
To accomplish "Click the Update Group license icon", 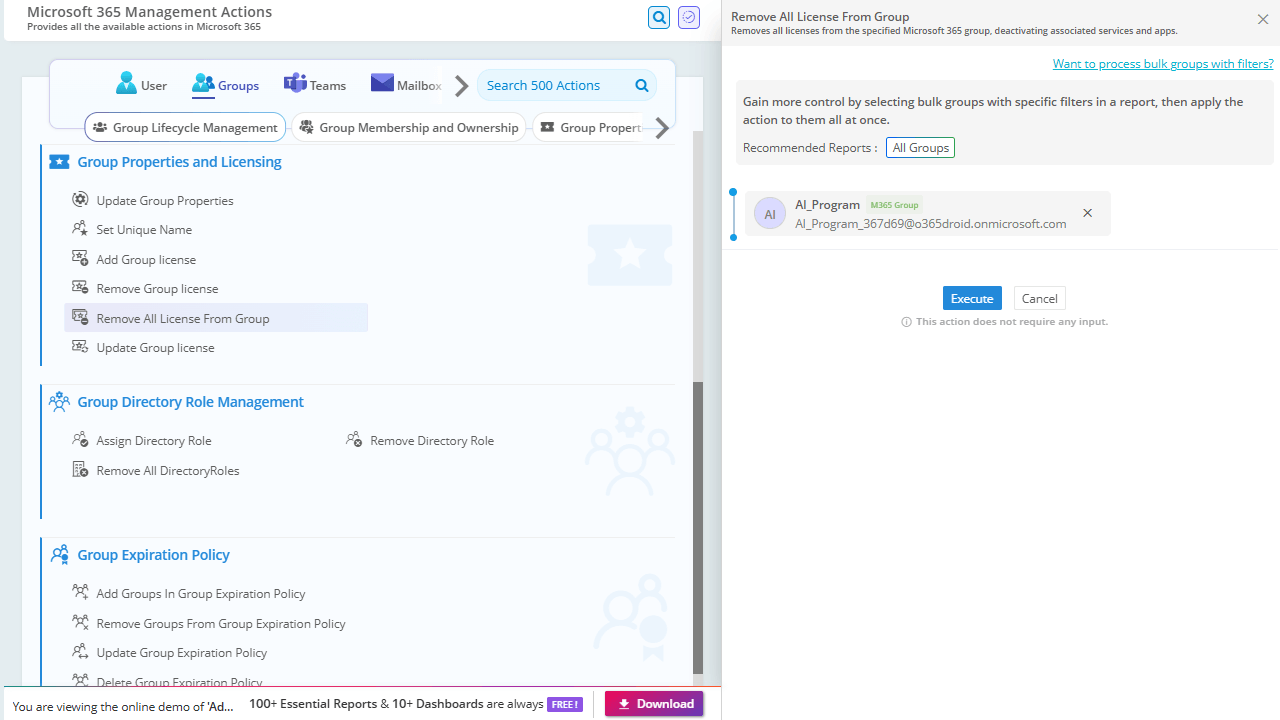I will (80, 346).
